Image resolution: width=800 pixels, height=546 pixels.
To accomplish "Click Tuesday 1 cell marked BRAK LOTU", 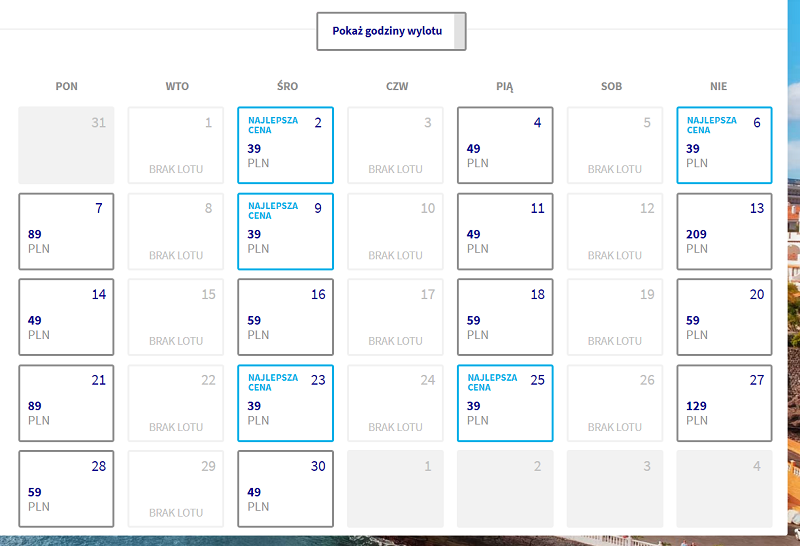I will (176, 145).
